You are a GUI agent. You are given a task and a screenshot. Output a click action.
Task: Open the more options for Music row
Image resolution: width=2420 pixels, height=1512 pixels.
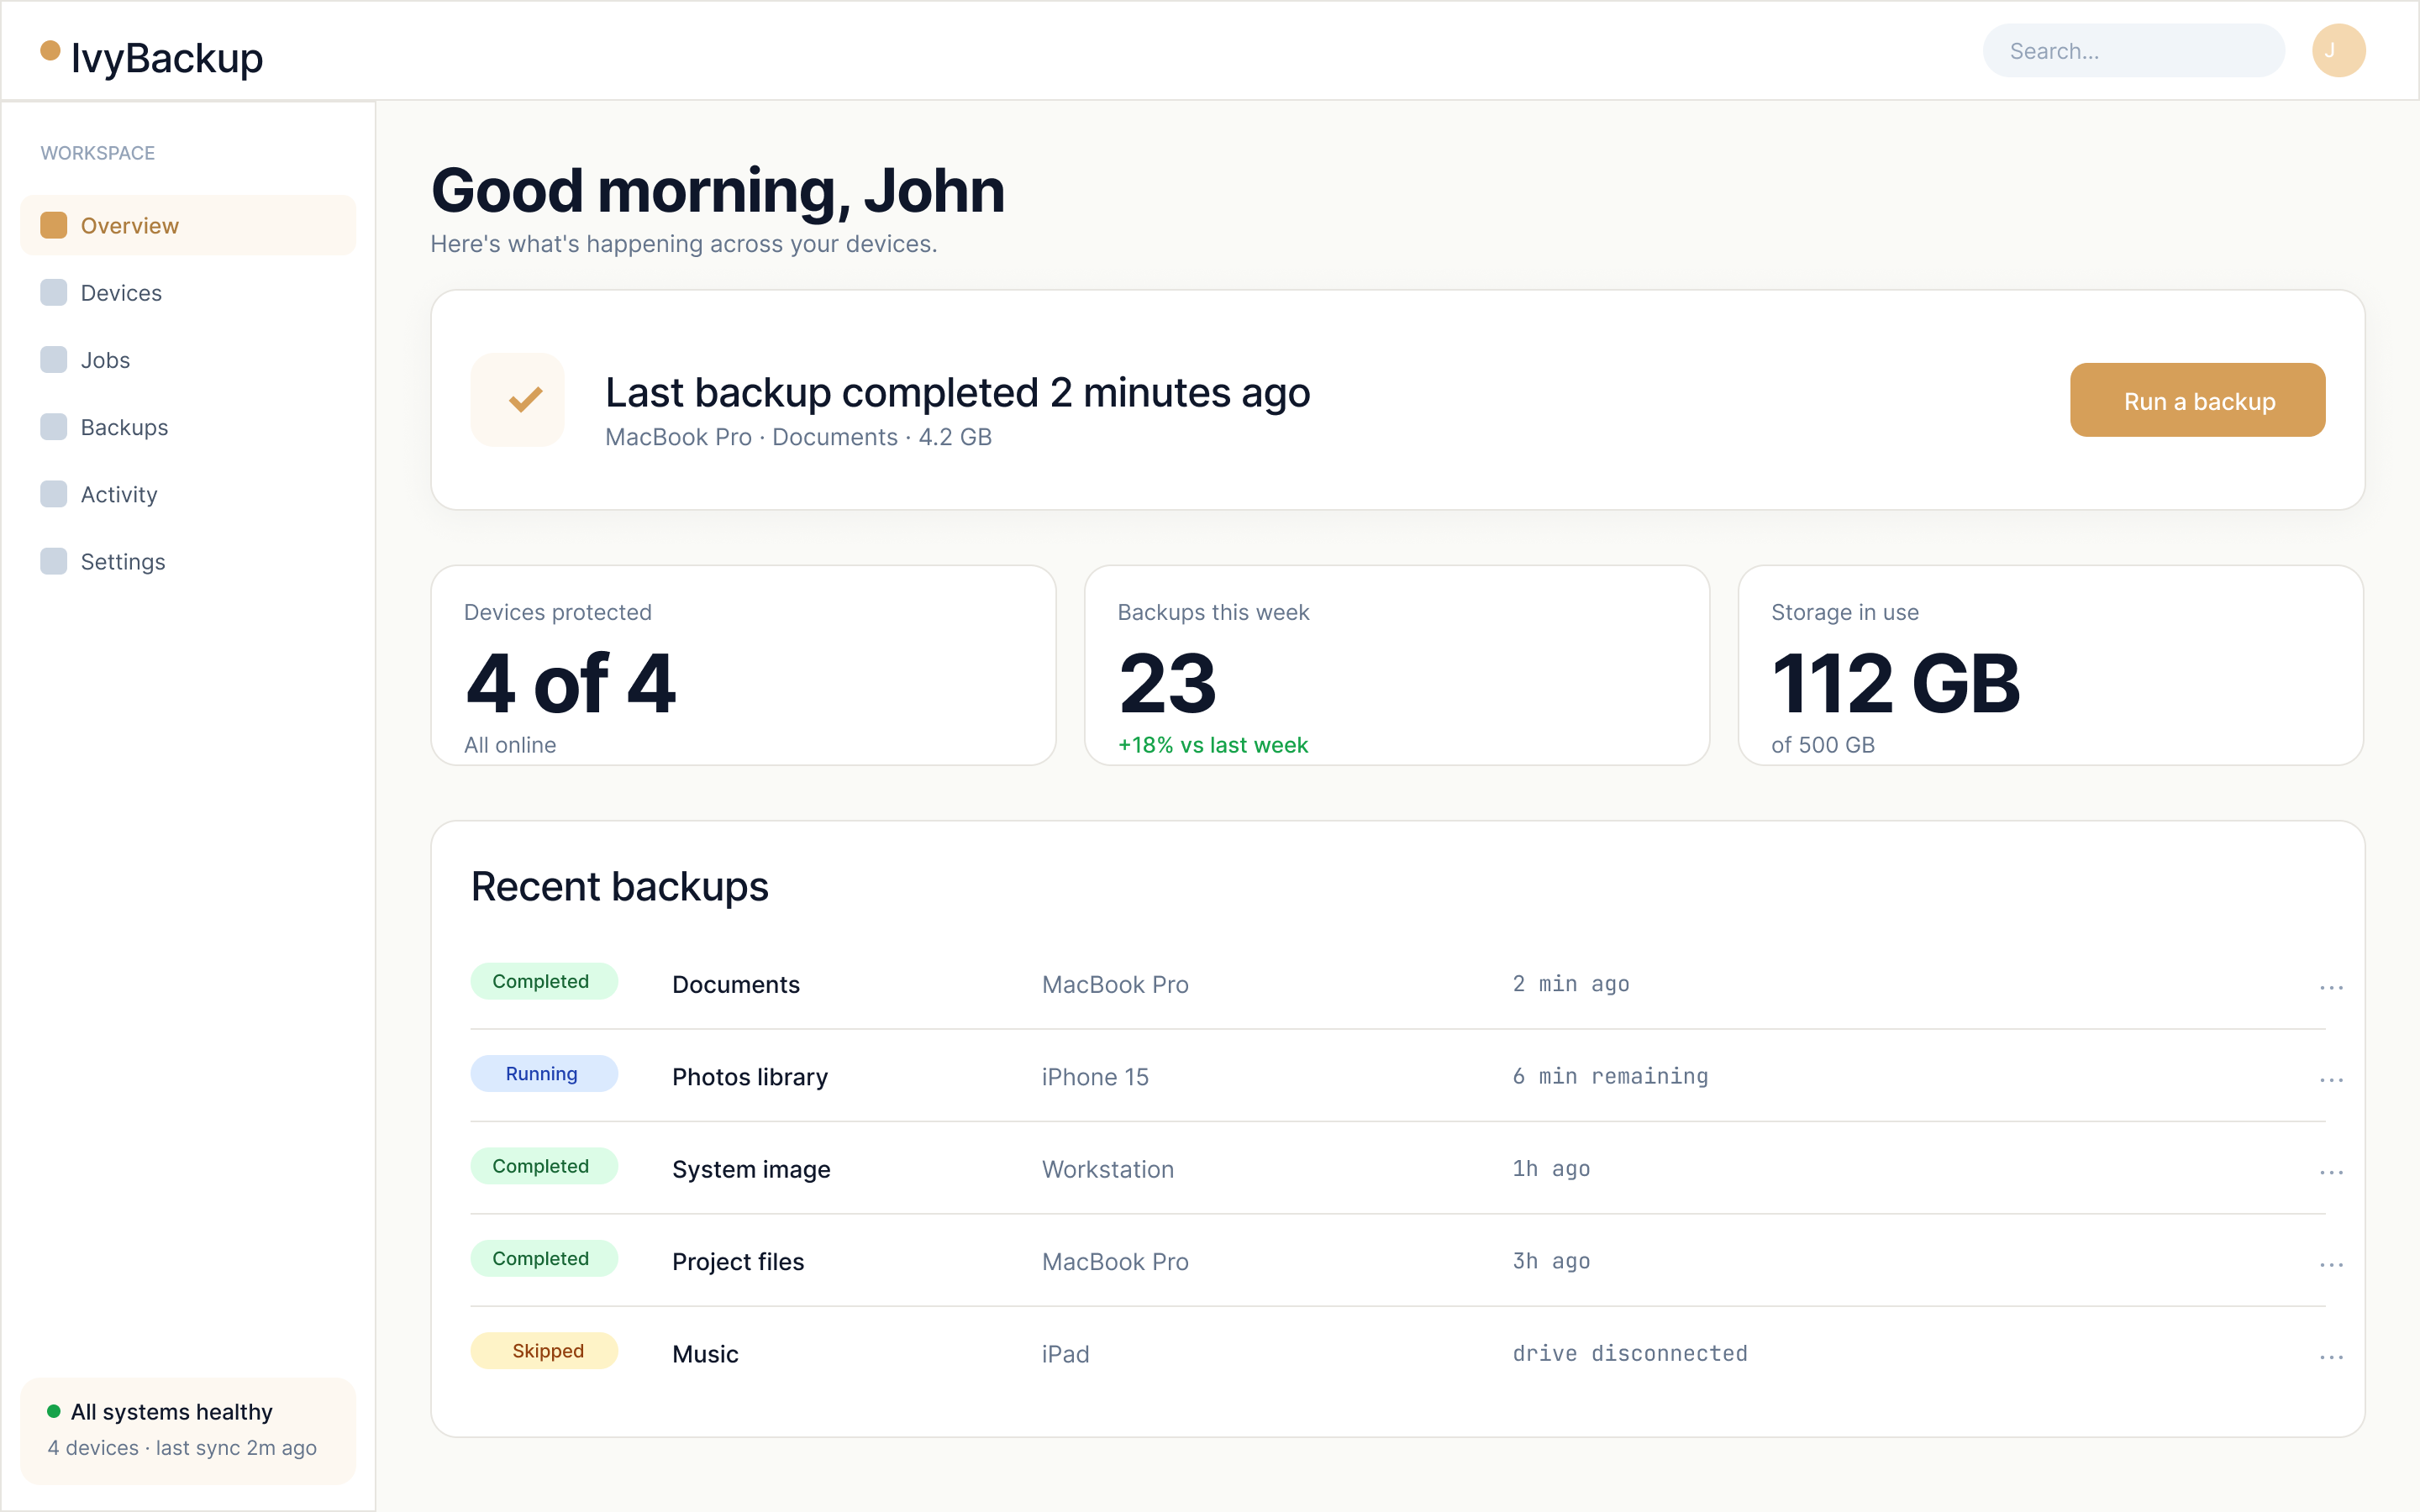[x=2331, y=1357]
